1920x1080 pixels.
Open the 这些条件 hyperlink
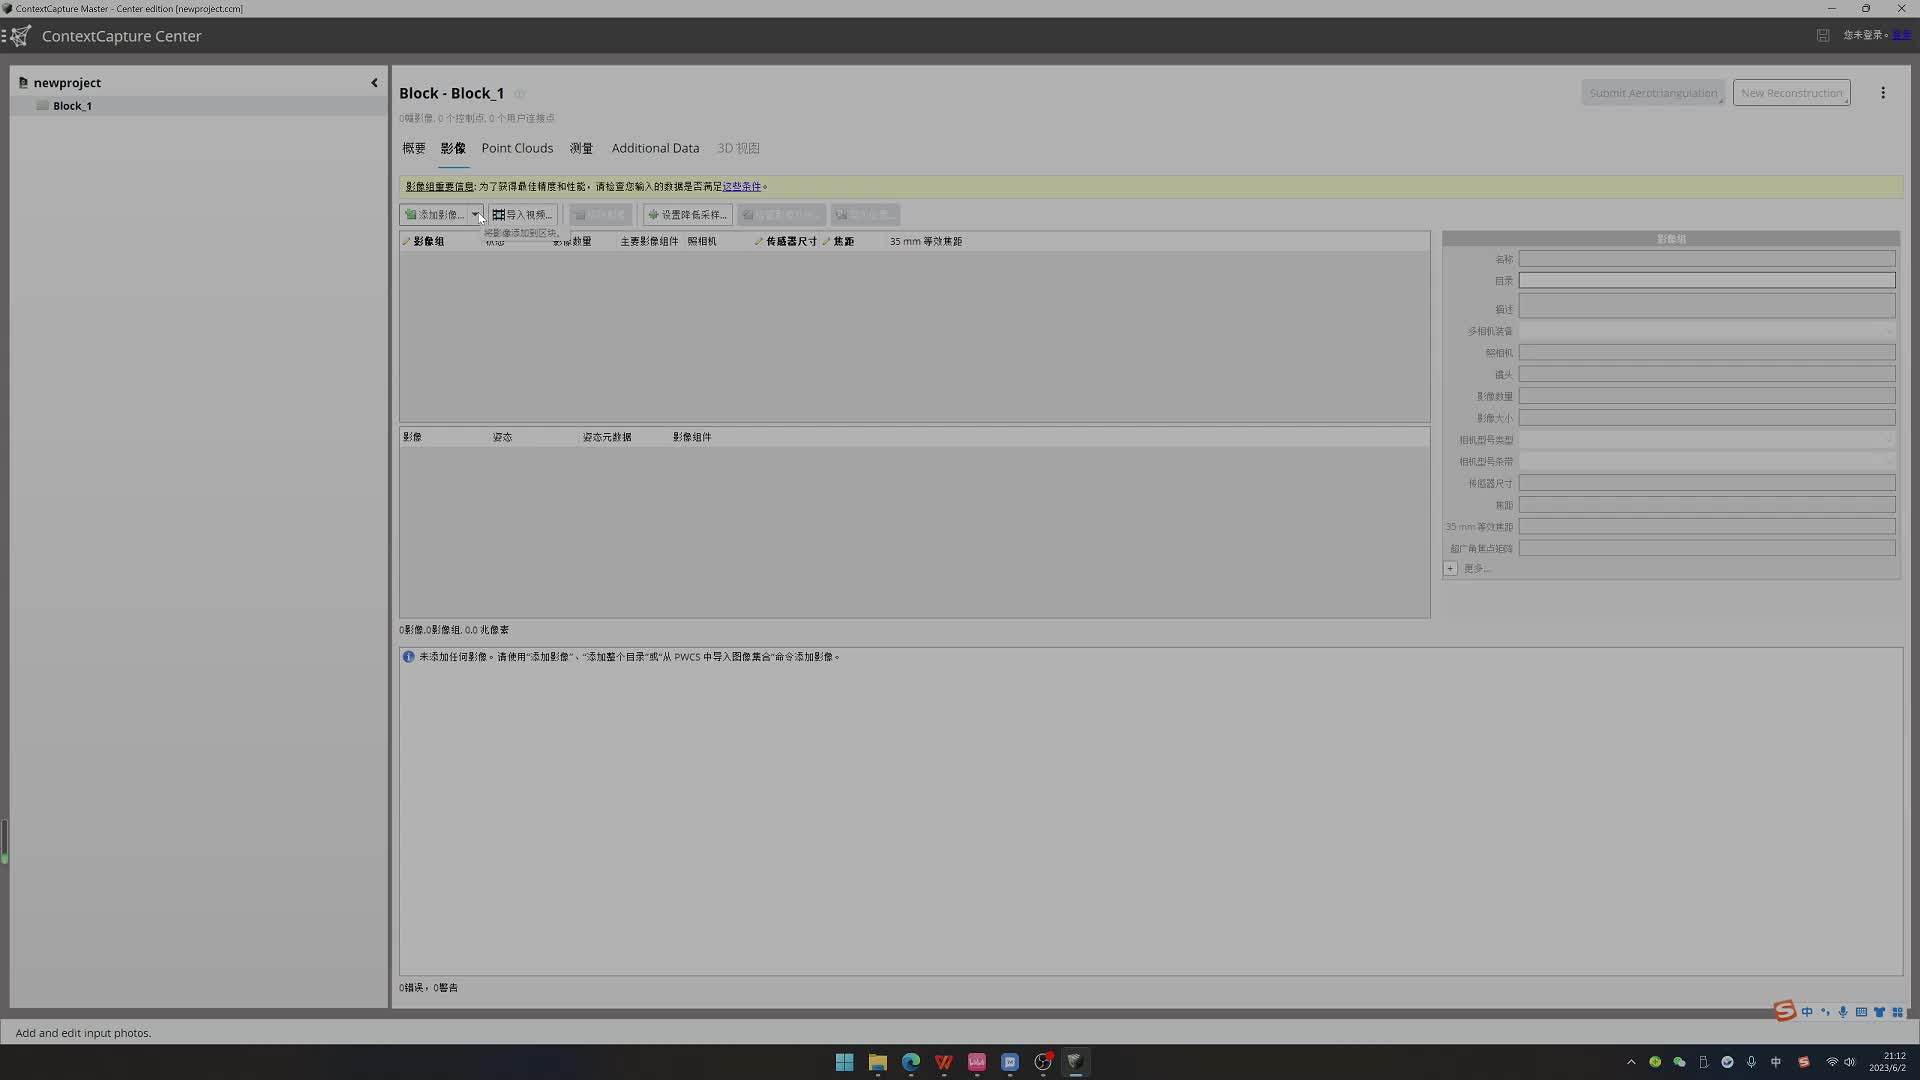click(741, 186)
